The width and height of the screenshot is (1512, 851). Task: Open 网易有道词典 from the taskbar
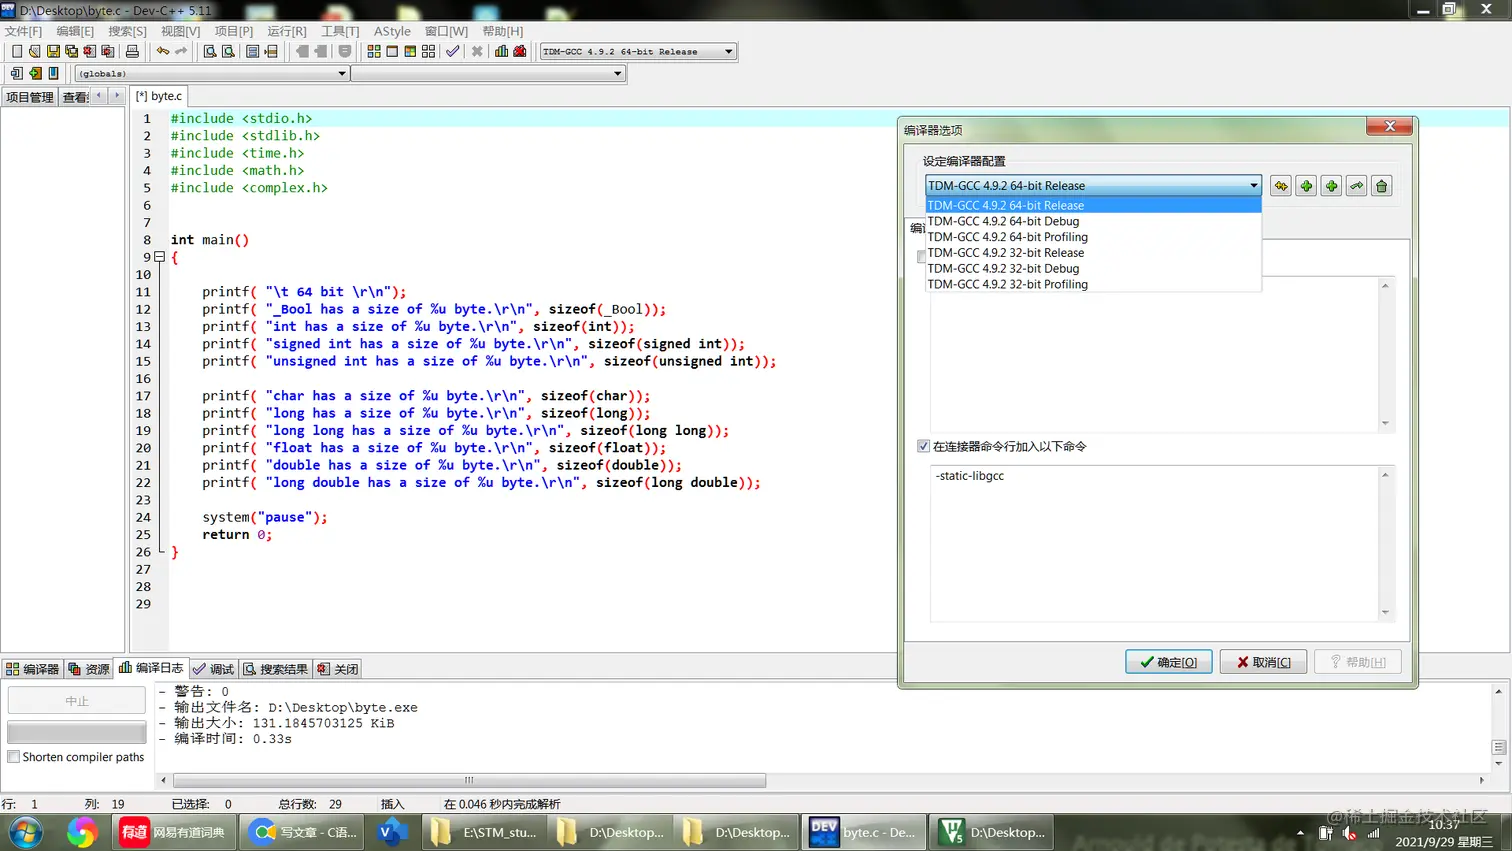pyautogui.click(x=174, y=832)
